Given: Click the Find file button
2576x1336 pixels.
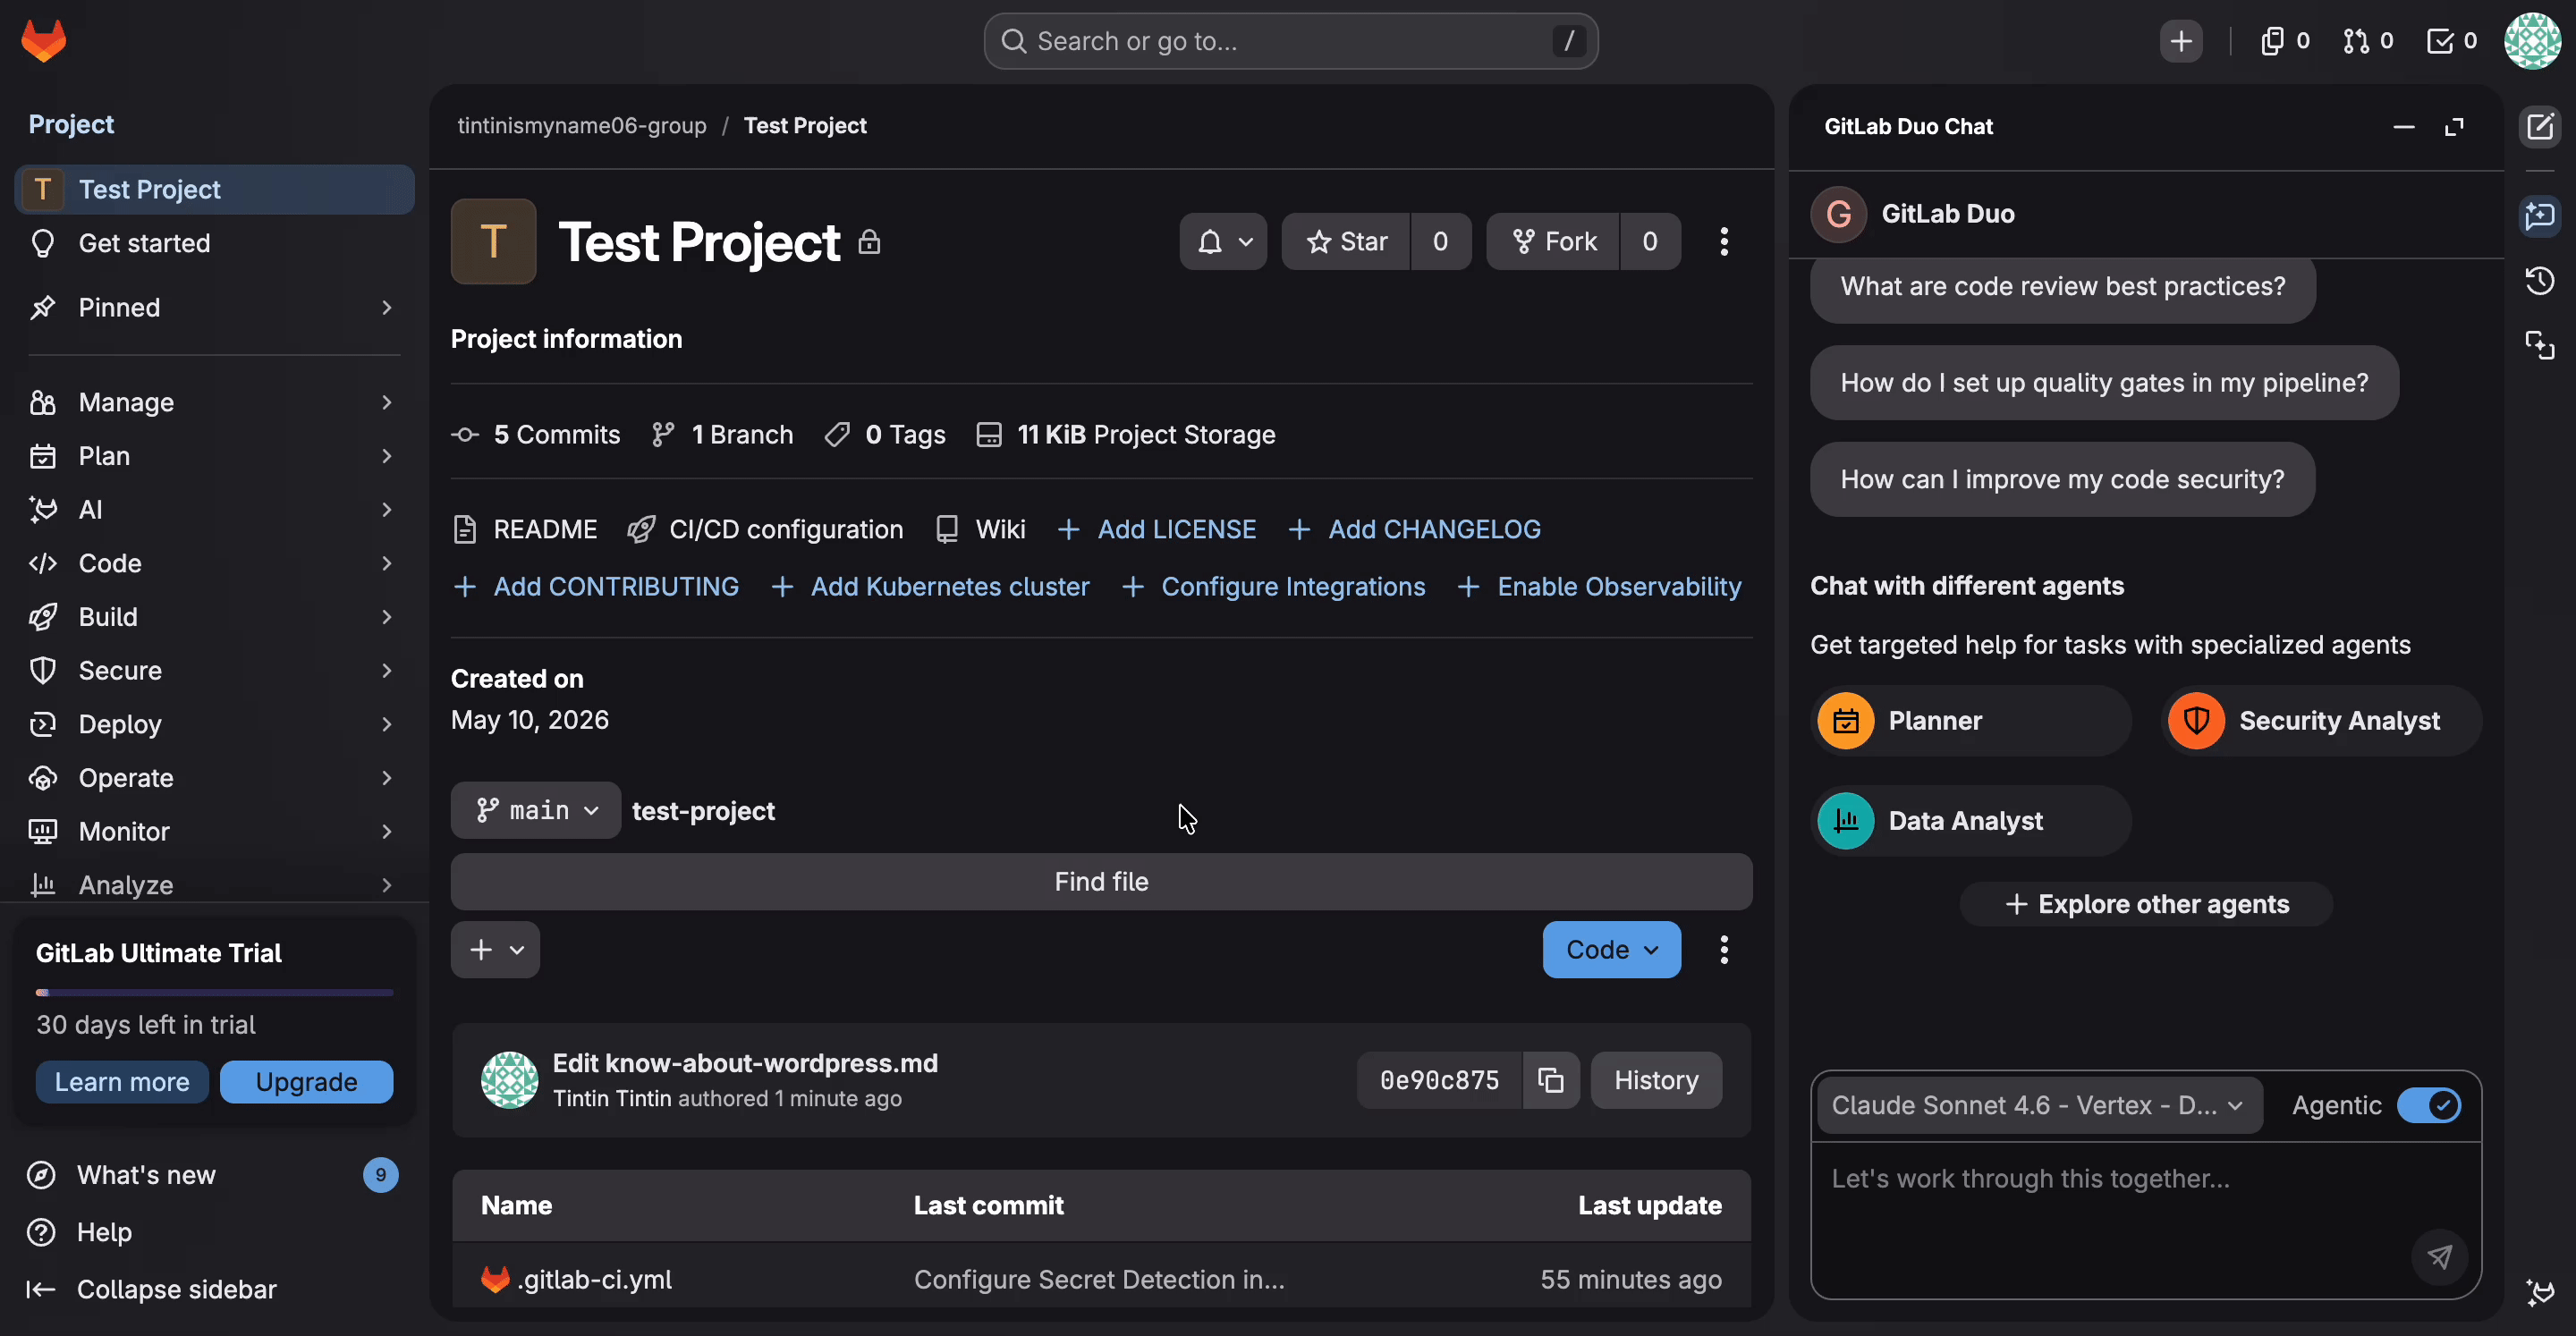Looking at the screenshot, I should [1101, 882].
